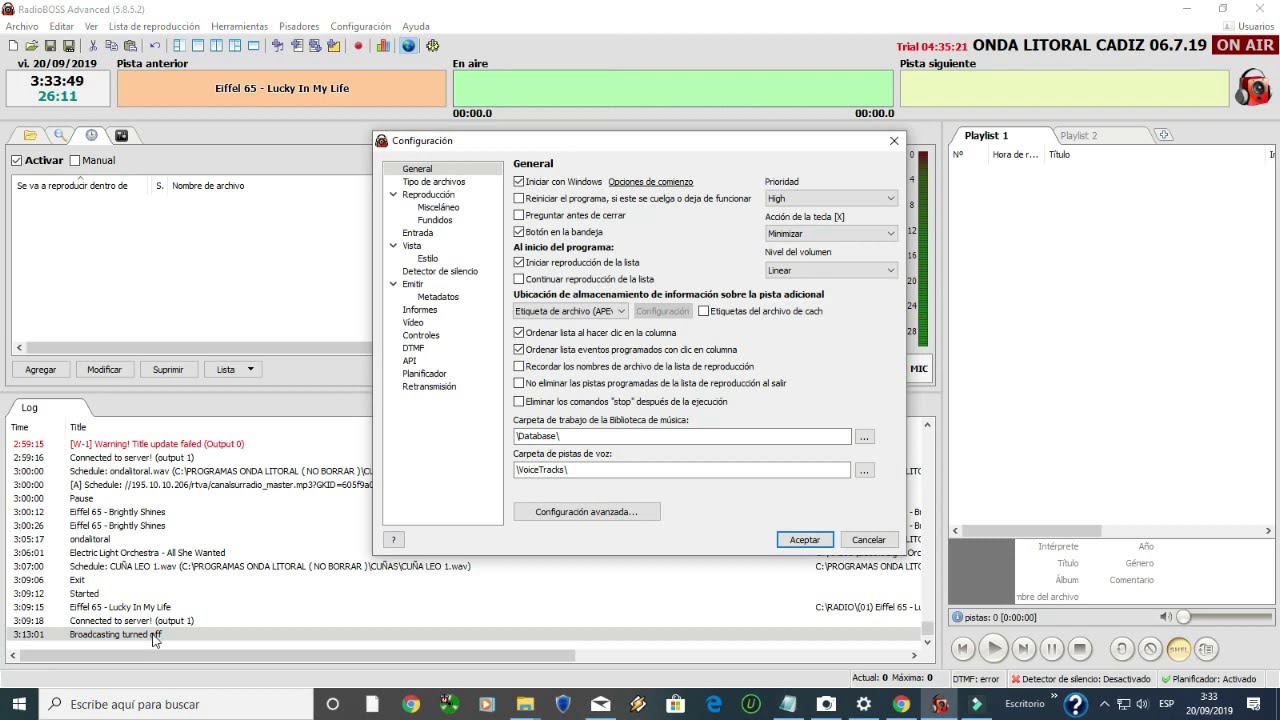Click the add-tab icon beside Playlist 2
The image size is (1280, 720).
pos(1163,135)
